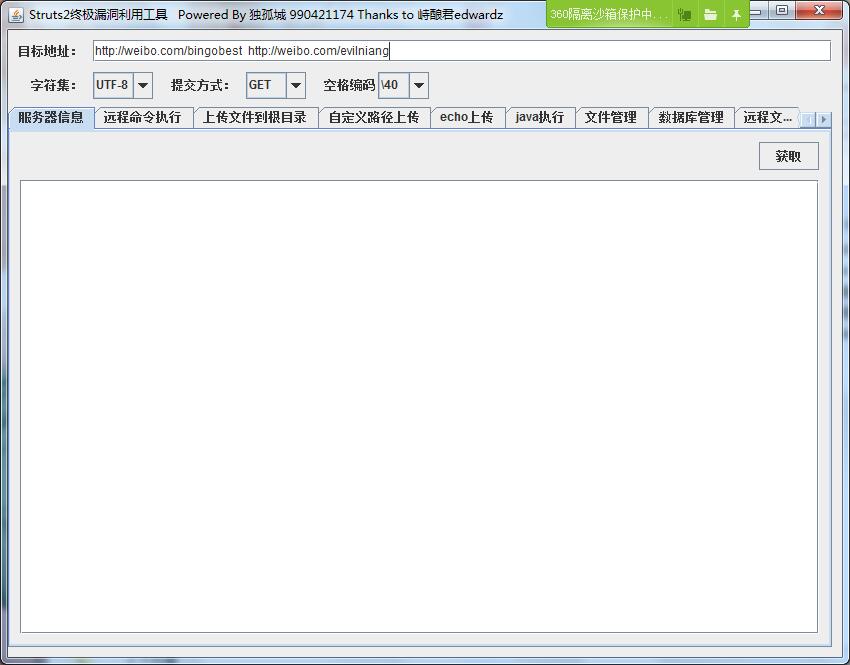
Task: Click the 360 sandbox network computer icon
Action: pyautogui.click(x=685, y=15)
